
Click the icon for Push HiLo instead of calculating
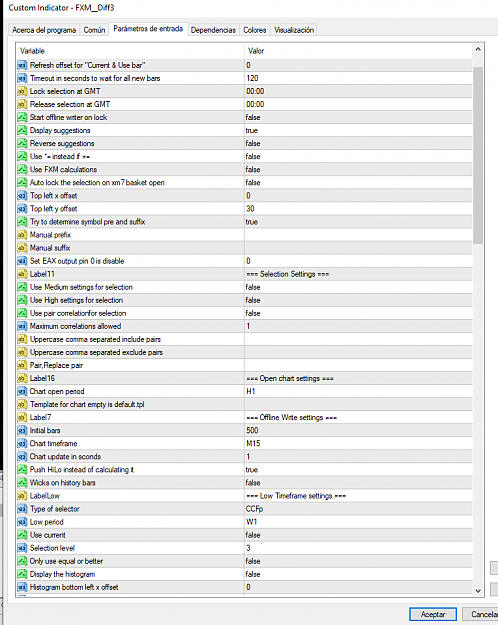[22, 470]
